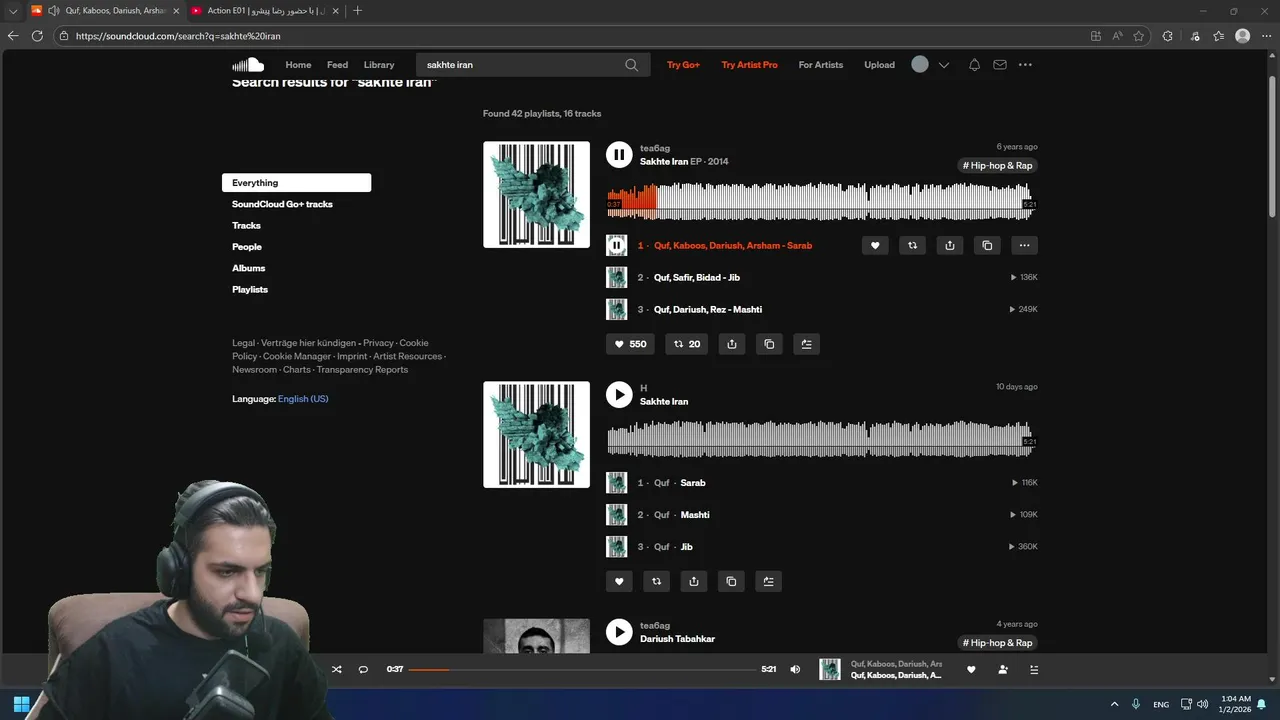Copy link icon in Sarab track row

(x=987, y=245)
